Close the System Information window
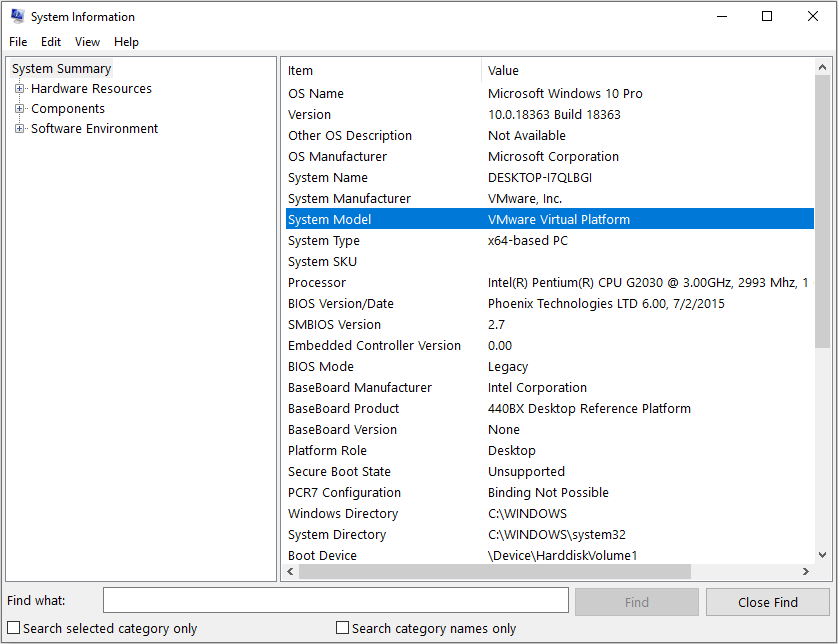This screenshot has width=838, height=644. pyautogui.click(x=812, y=17)
